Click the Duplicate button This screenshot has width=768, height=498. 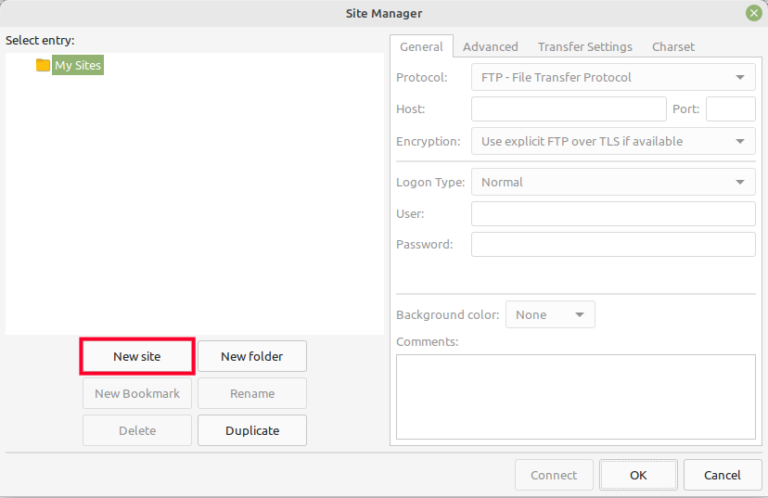[x=252, y=430]
